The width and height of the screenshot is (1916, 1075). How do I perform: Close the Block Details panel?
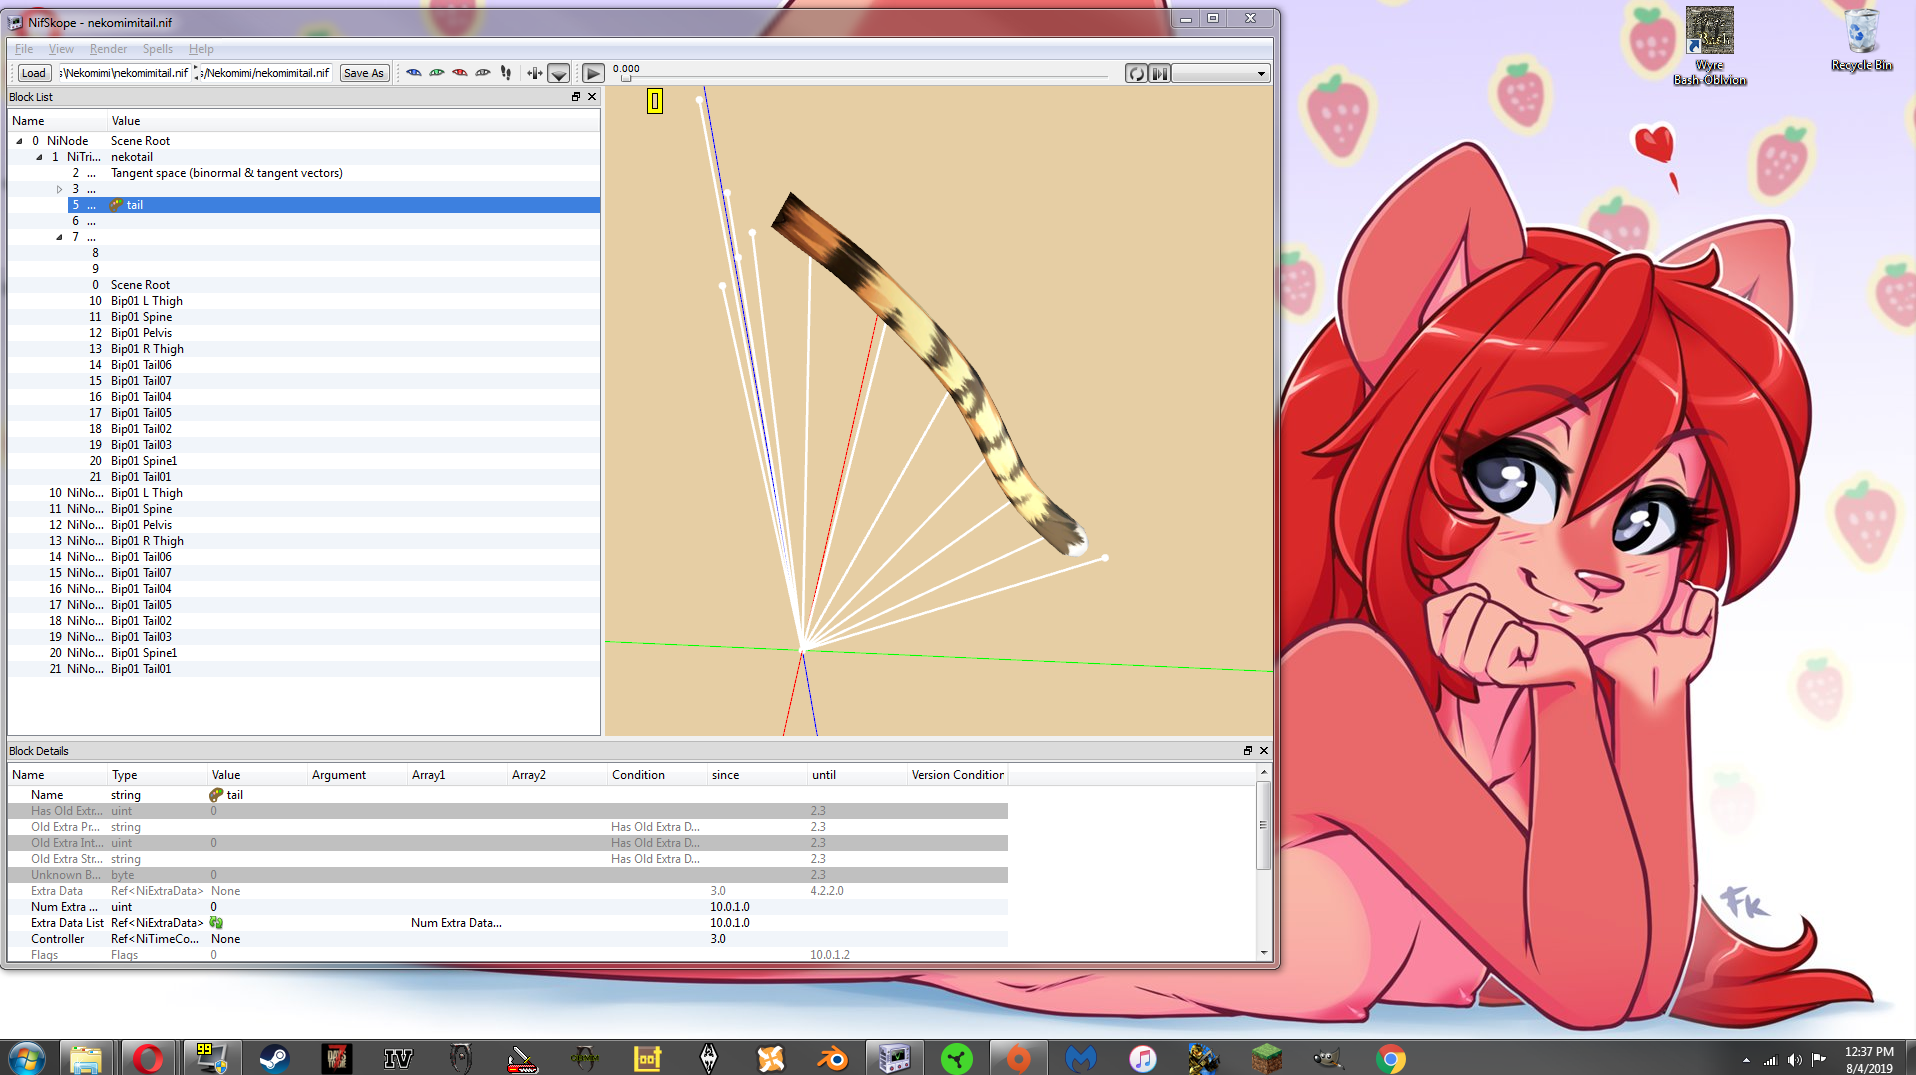point(1264,751)
